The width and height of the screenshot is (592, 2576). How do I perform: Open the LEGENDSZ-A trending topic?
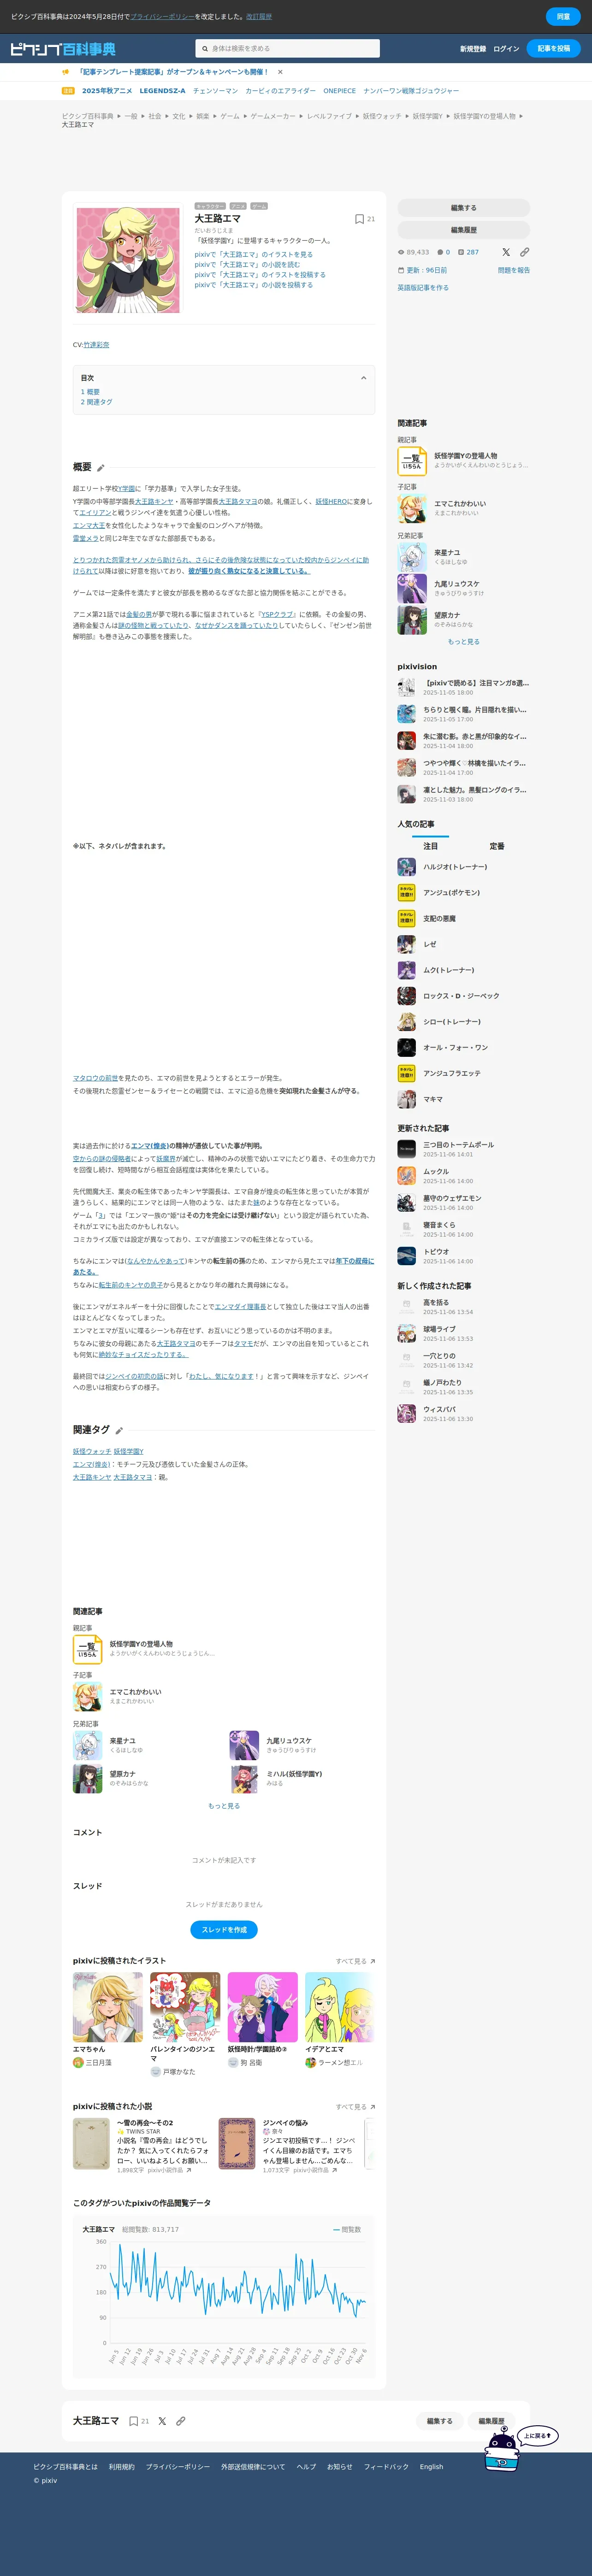point(162,91)
